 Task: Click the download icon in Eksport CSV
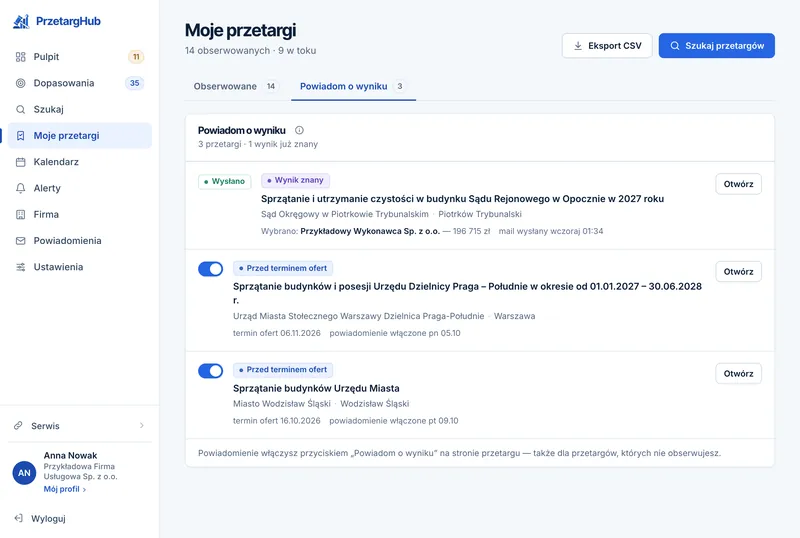[578, 46]
